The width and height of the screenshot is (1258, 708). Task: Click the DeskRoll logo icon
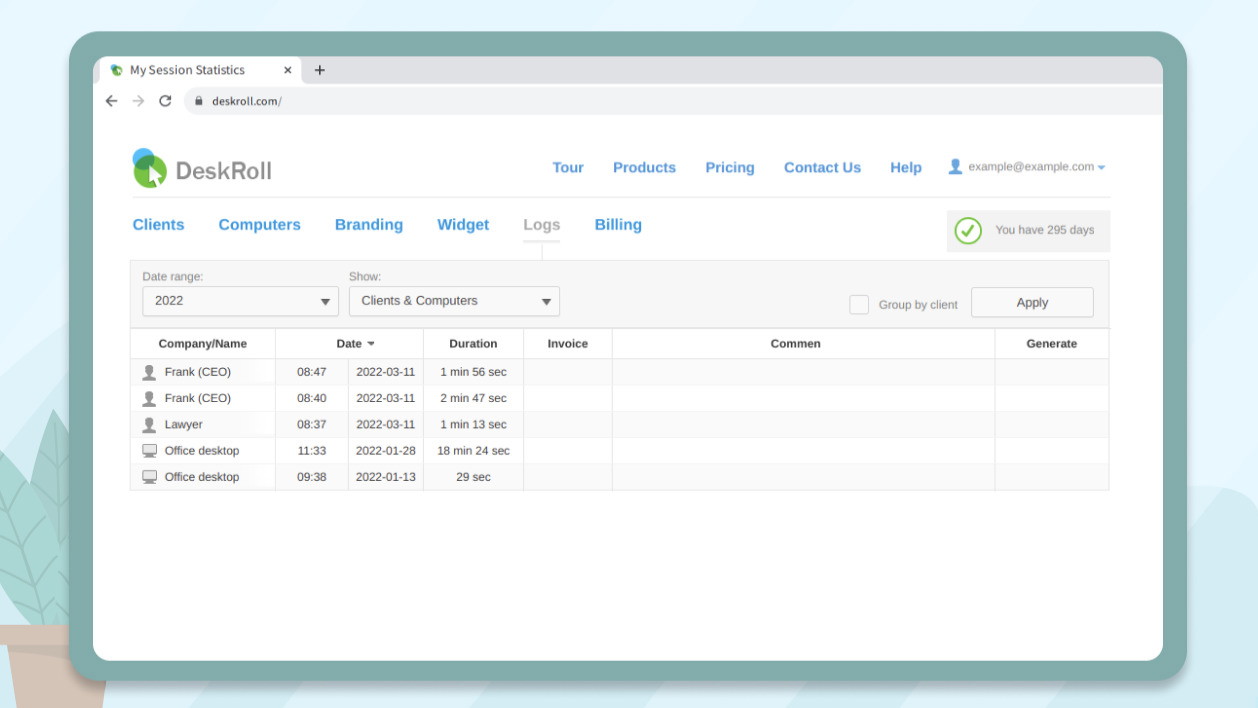tap(149, 169)
